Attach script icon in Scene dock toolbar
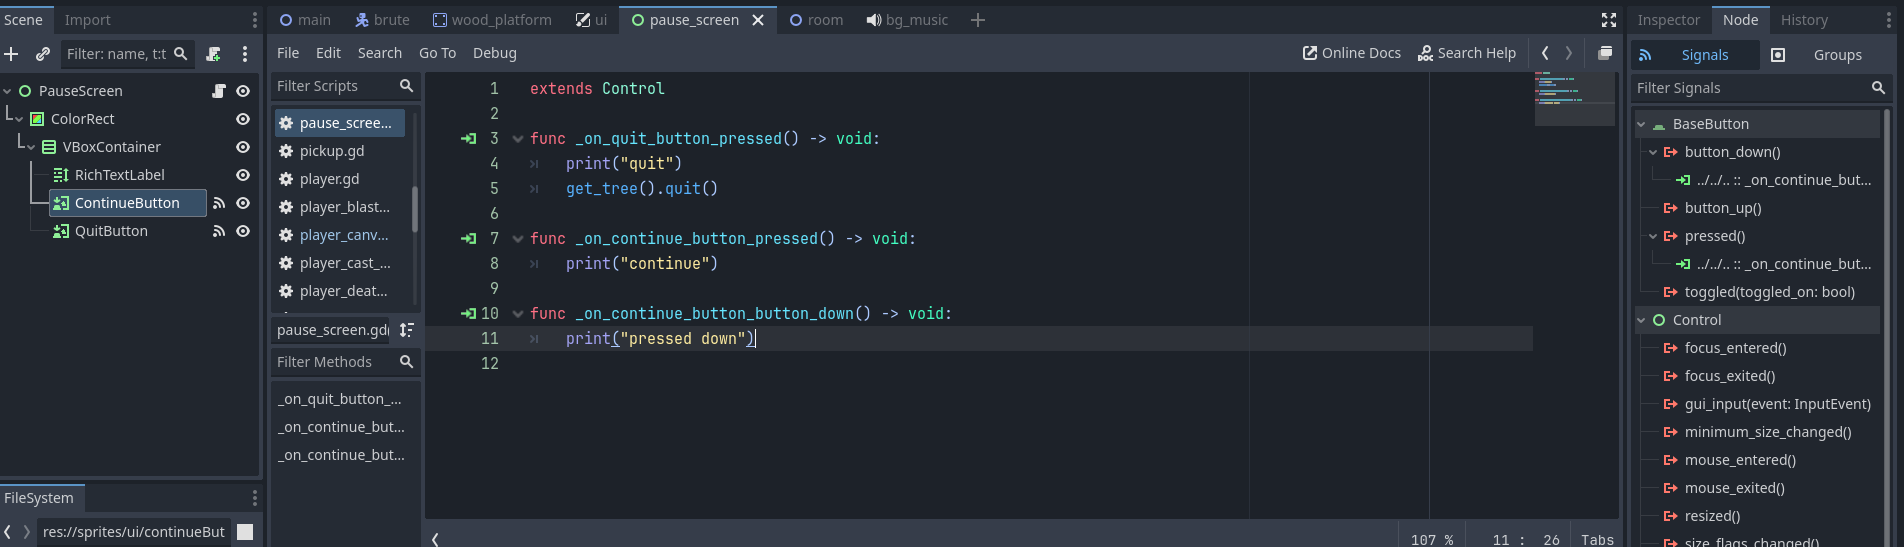 [x=213, y=54]
